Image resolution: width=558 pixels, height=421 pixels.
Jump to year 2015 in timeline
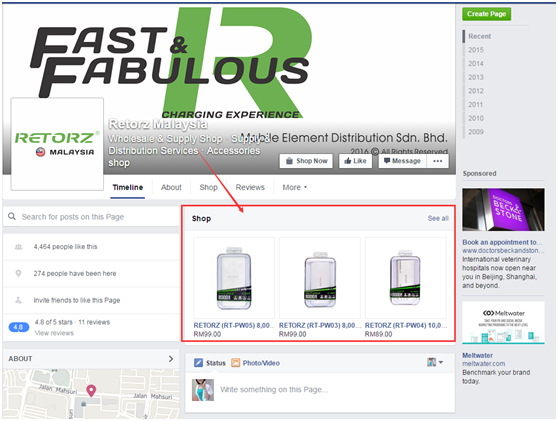point(476,50)
